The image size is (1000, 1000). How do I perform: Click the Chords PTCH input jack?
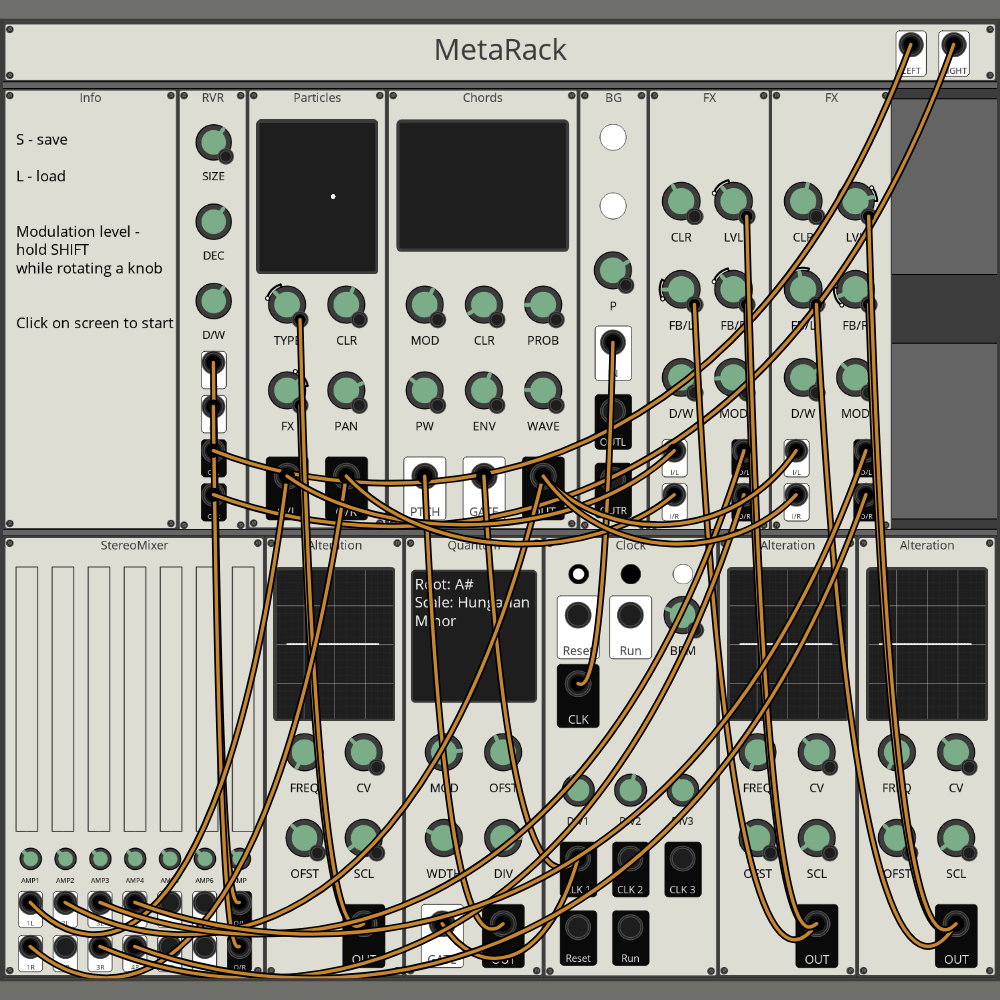point(425,476)
